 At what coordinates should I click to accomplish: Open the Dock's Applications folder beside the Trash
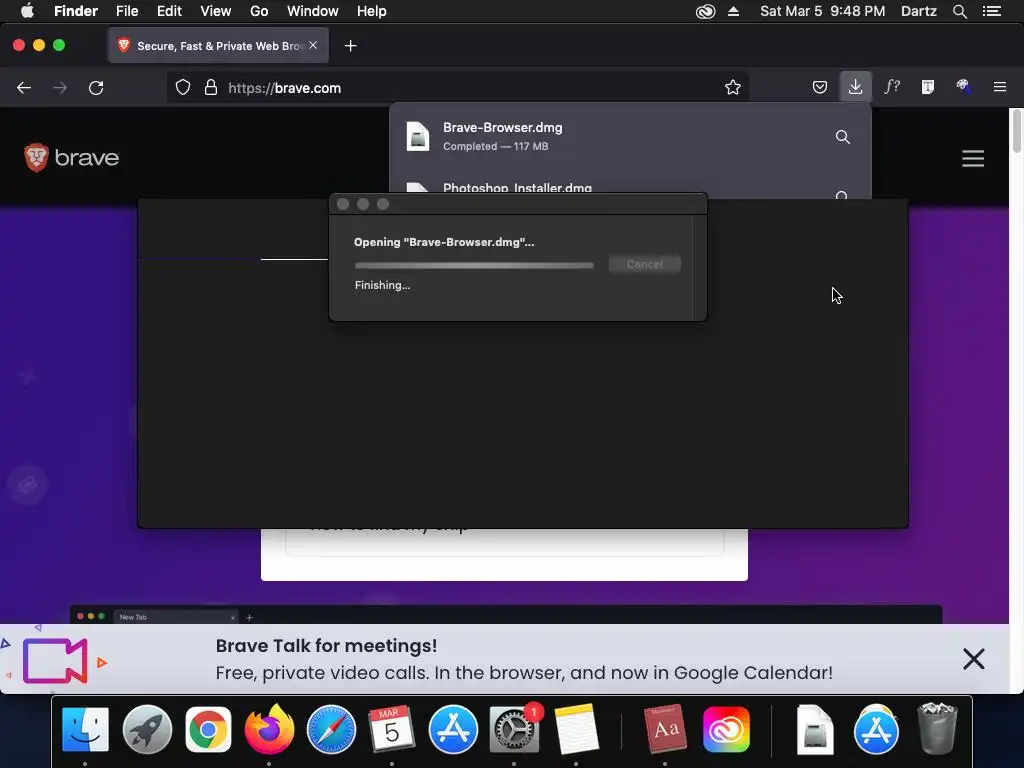[876, 729]
